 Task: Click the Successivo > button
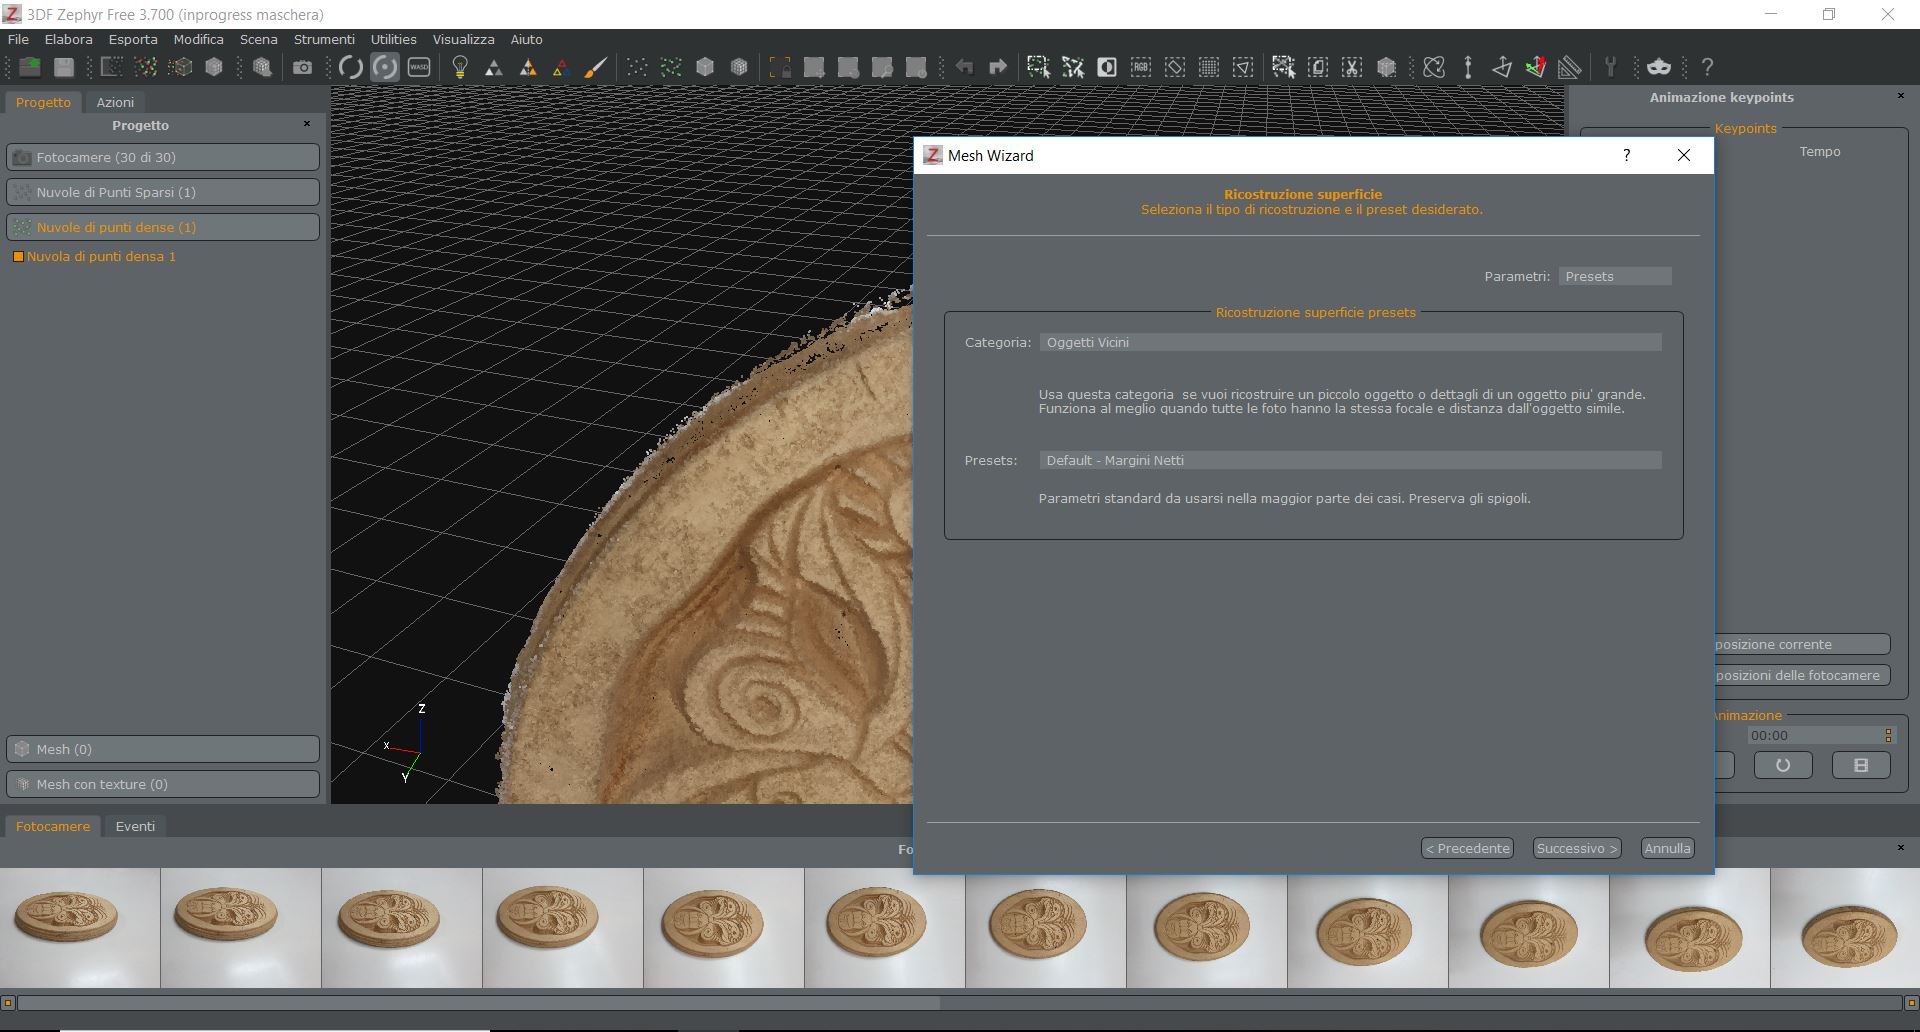point(1577,848)
